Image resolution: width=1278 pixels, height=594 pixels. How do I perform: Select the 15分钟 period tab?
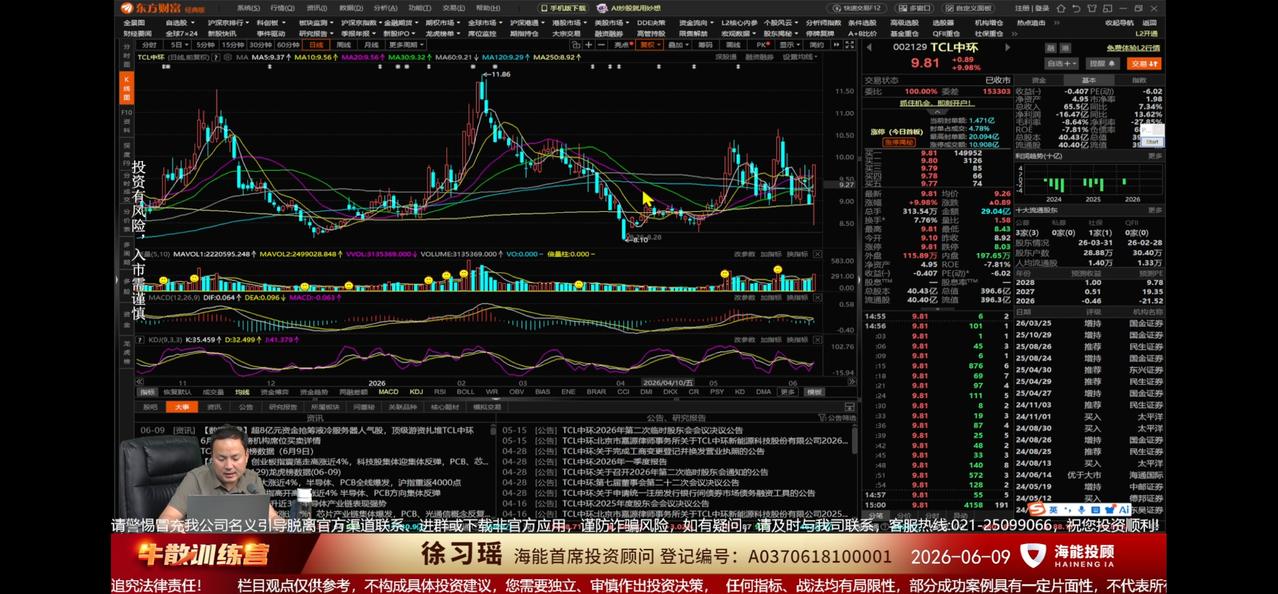(232, 44)
